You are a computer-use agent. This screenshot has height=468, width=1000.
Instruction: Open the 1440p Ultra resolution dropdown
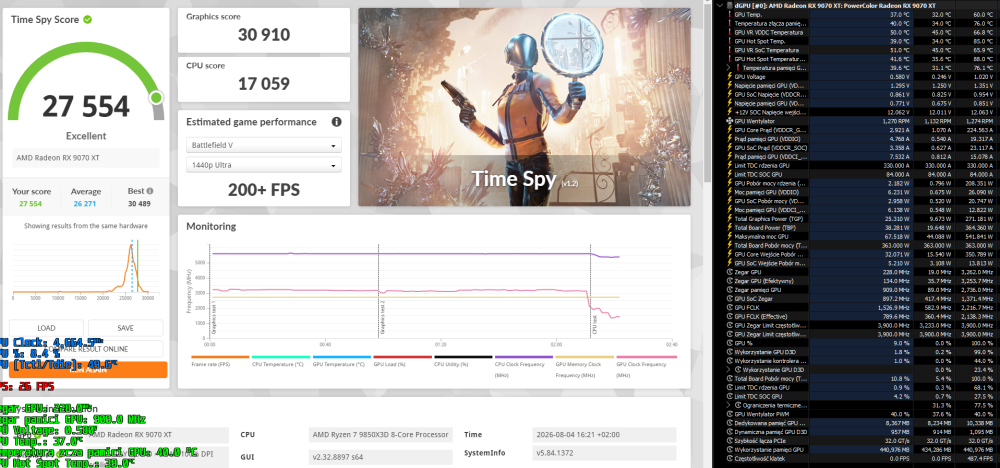click(264, 165)
